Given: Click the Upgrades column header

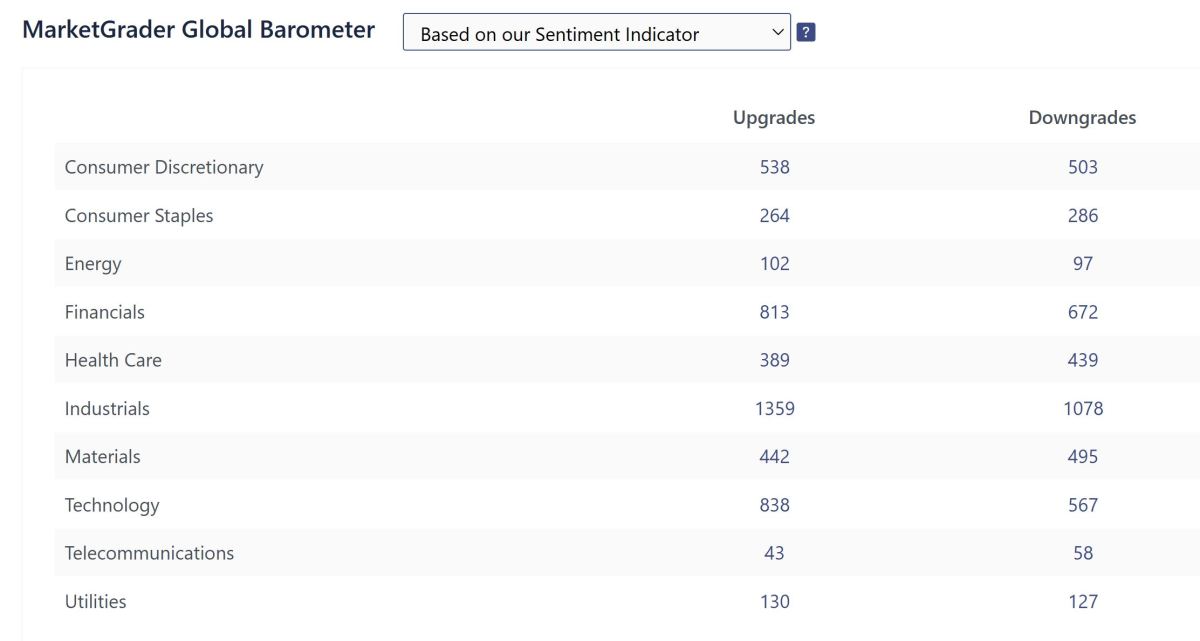Looking at the screenshot, I should pyautogui.click(x=774, y=118).
